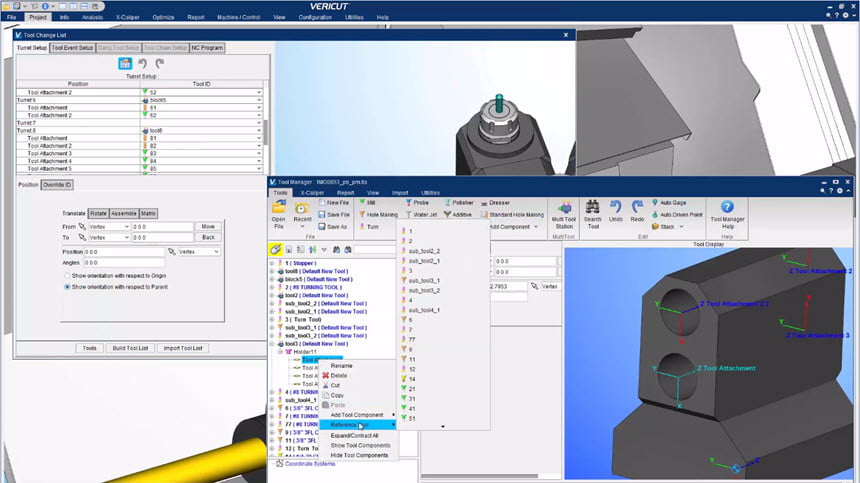860x483 pixels.
Task: Click New File in Tool Manager ribbon
Action: pos(333,203)
